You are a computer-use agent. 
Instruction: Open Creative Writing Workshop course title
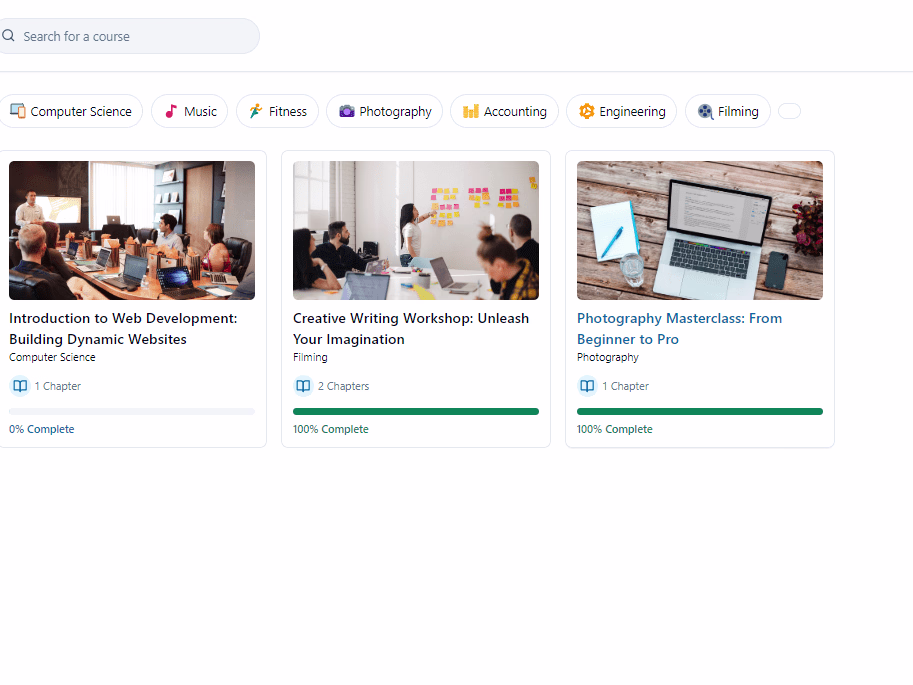coord(410,328)
